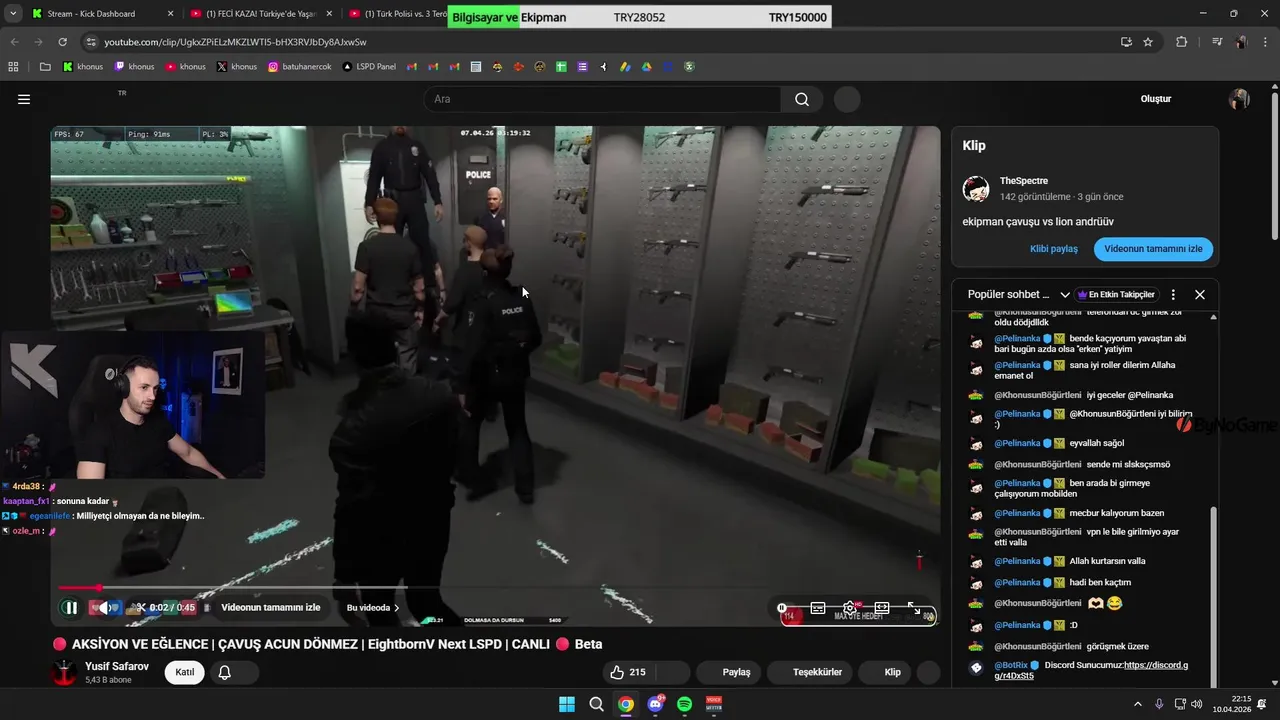Seek on the red video progress bar

(497, 588)
